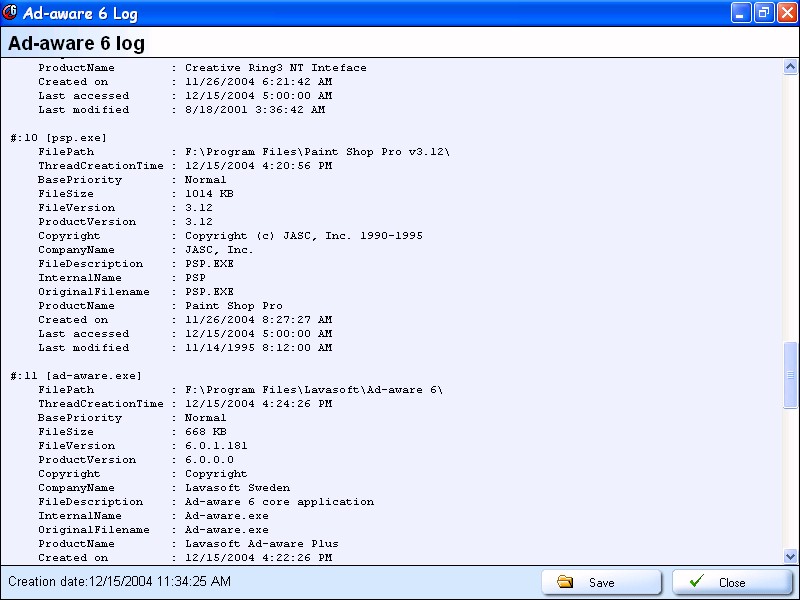Viewport: 800px width, 600px height.
Task: Click the product version '6.0.0.0'
Action: tap(209, 460)
